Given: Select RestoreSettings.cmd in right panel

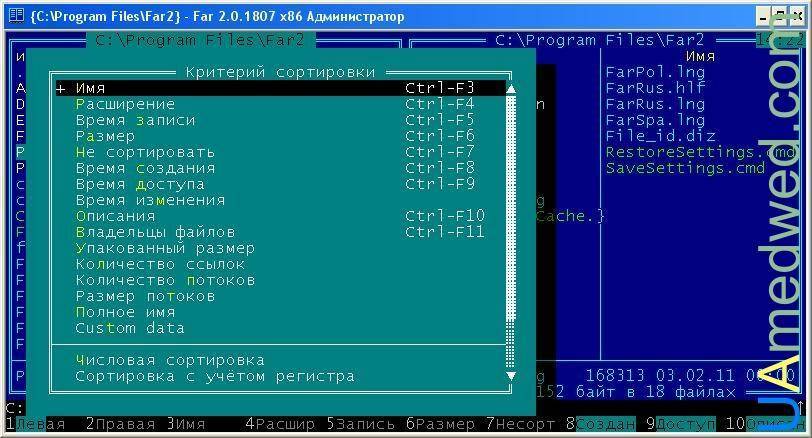Looking at the screenshot, I should pos(701,152).
